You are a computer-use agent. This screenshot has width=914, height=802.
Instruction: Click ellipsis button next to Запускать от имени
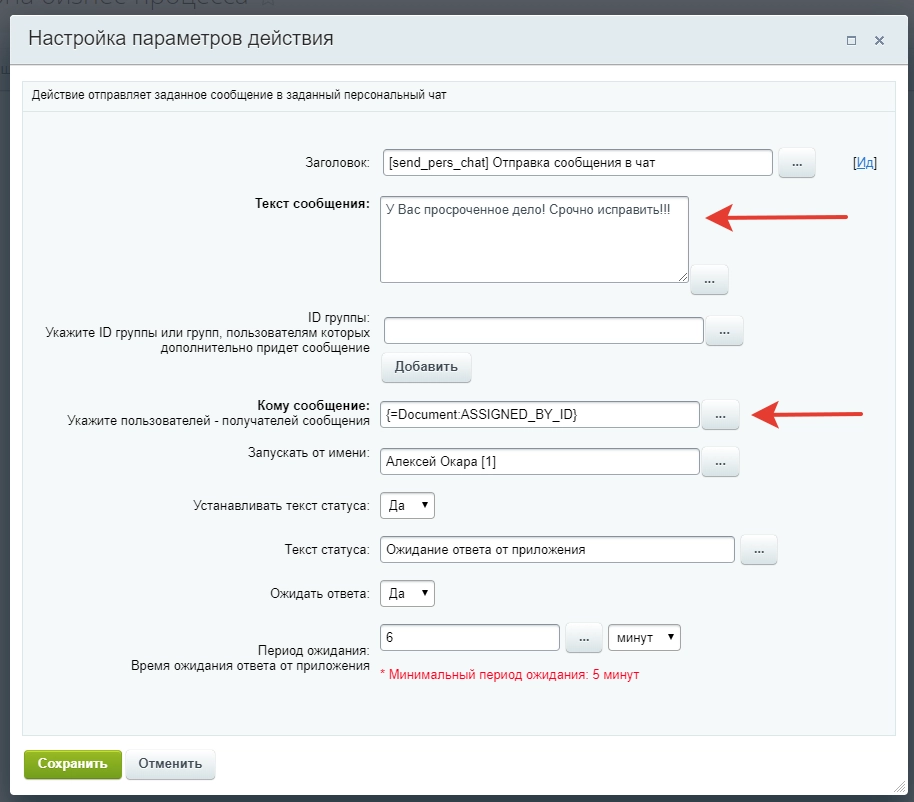click(x=720, y=461)
